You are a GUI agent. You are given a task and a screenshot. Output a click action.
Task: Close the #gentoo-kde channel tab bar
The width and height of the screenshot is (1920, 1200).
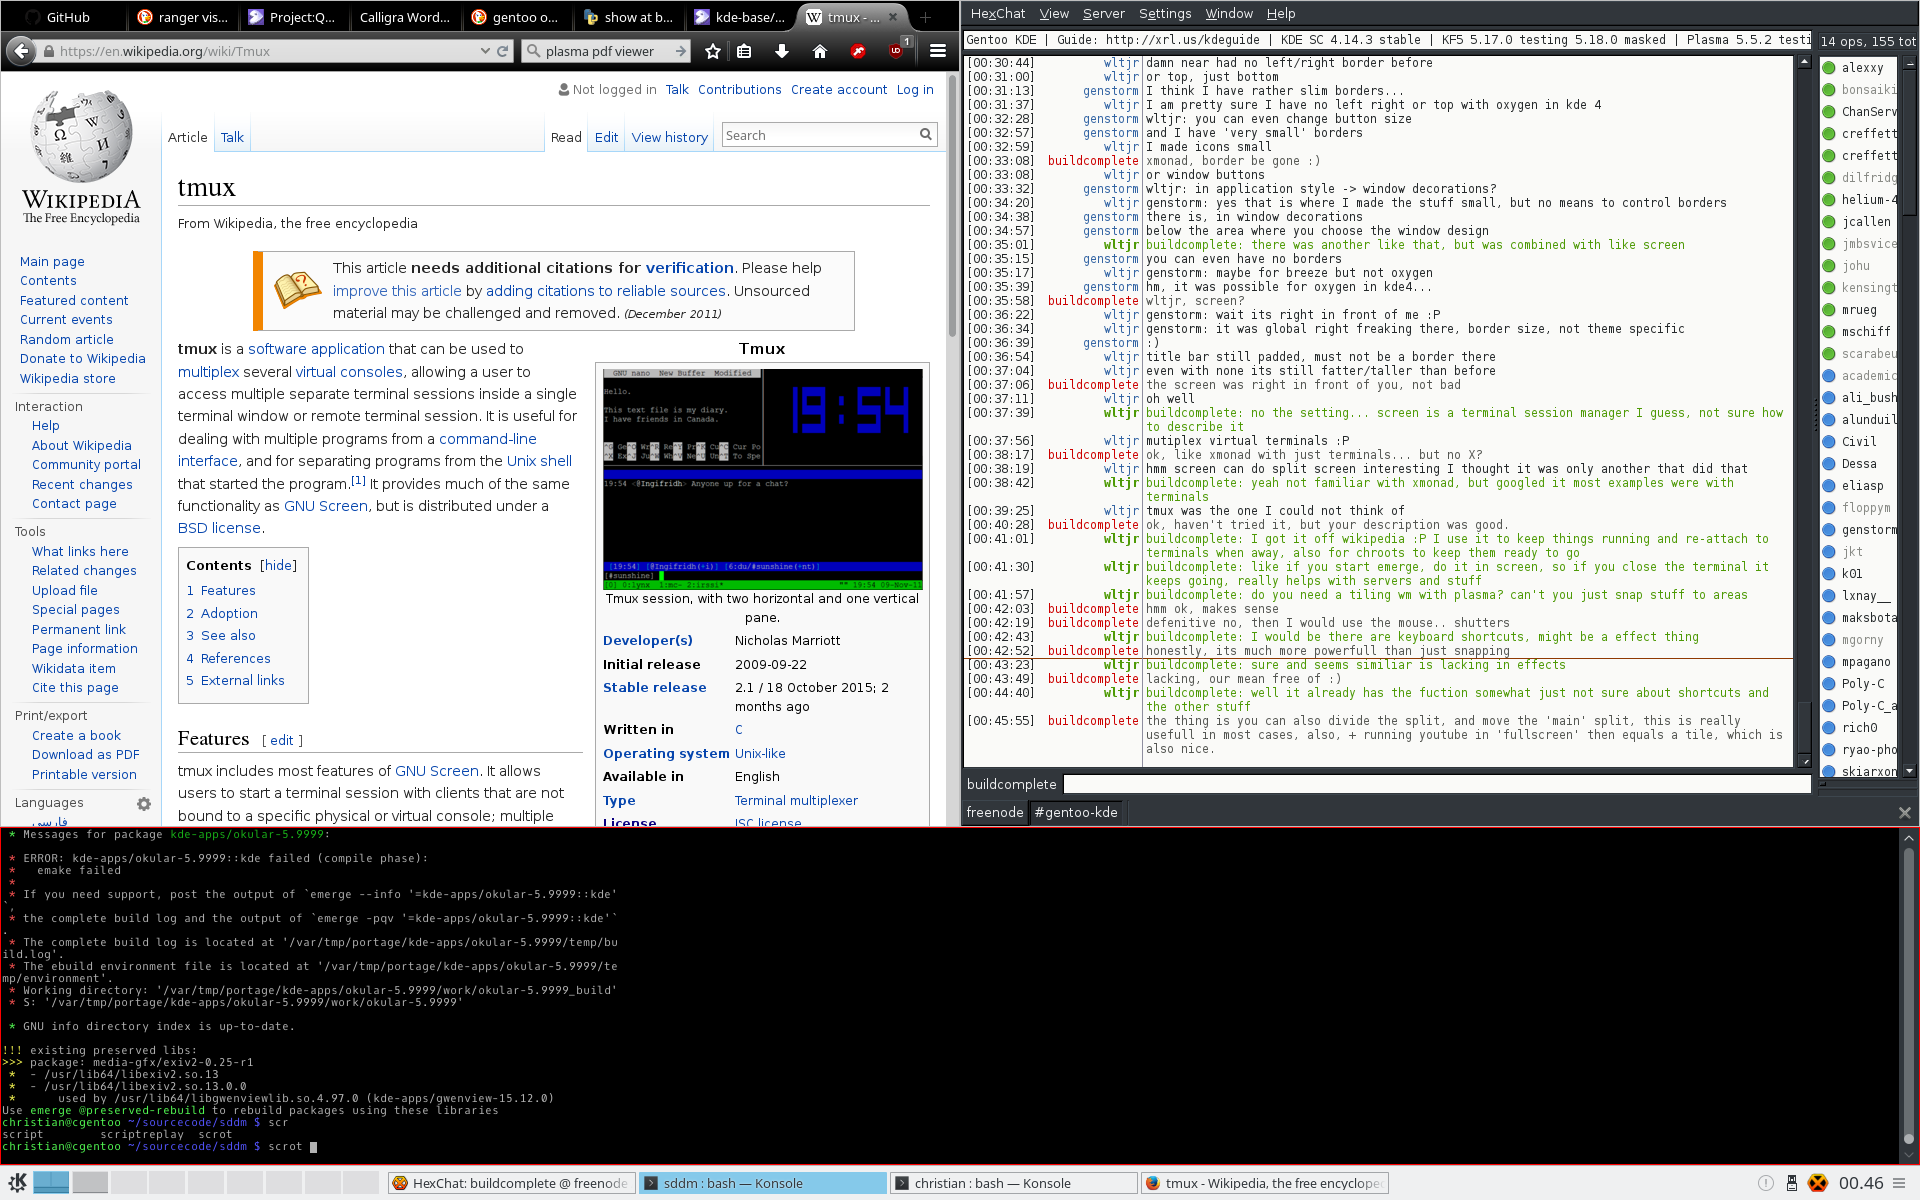1904,813
